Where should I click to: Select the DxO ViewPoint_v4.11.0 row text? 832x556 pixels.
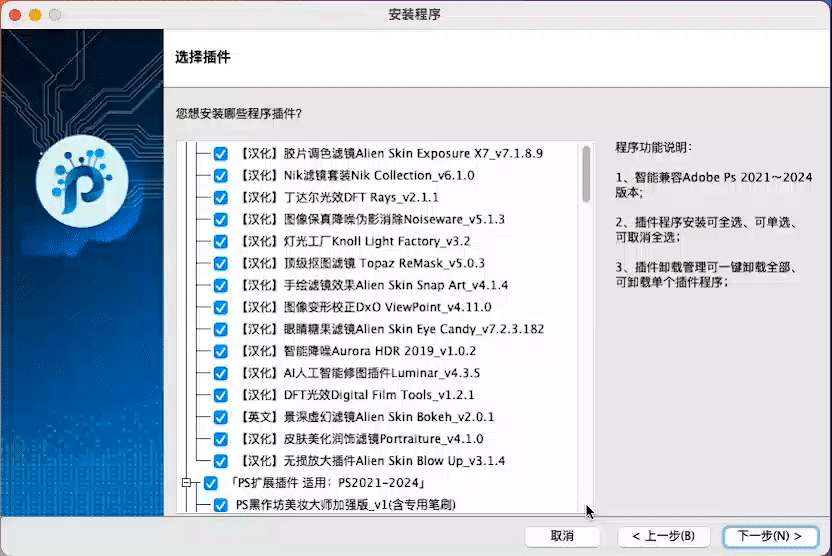pos(366,307)
